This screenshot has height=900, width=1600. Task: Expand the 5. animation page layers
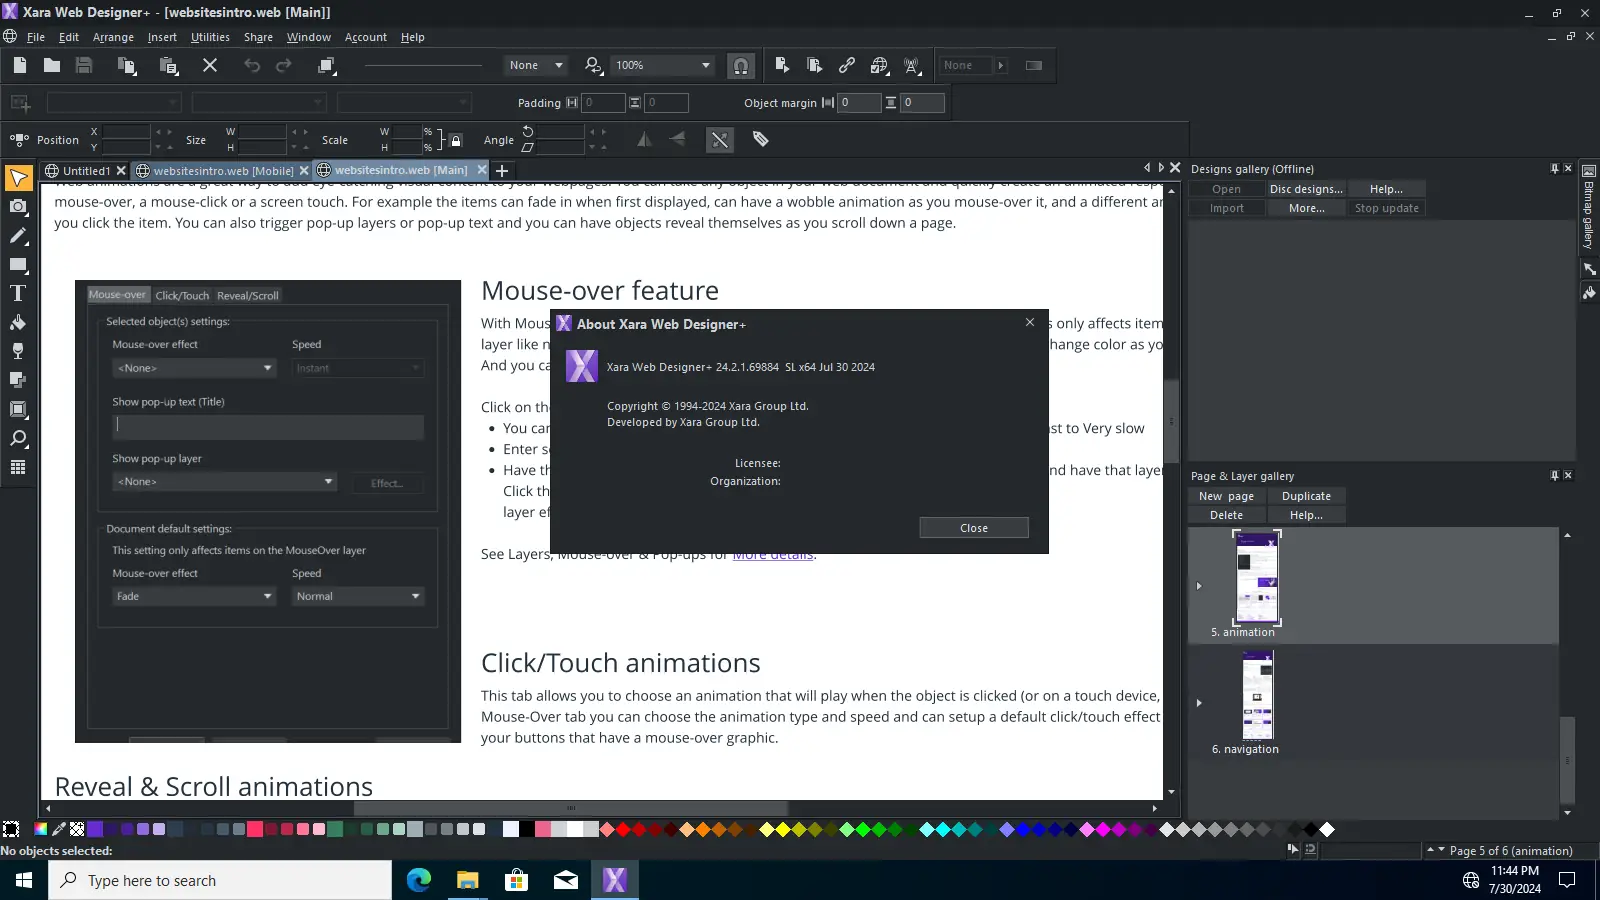coord(1199,586)
